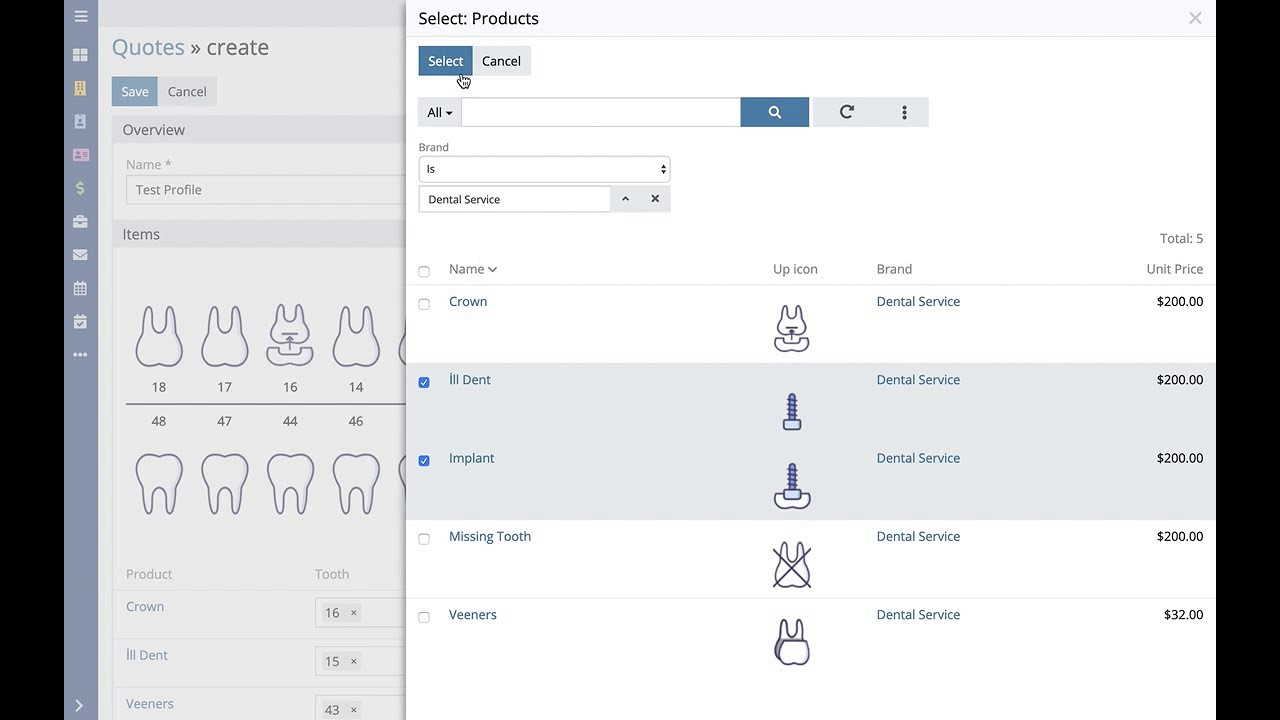The width and height of the screenshot is (1280, 720).
Task: Confirm selection with the Select button
Action: pos(445,61)
